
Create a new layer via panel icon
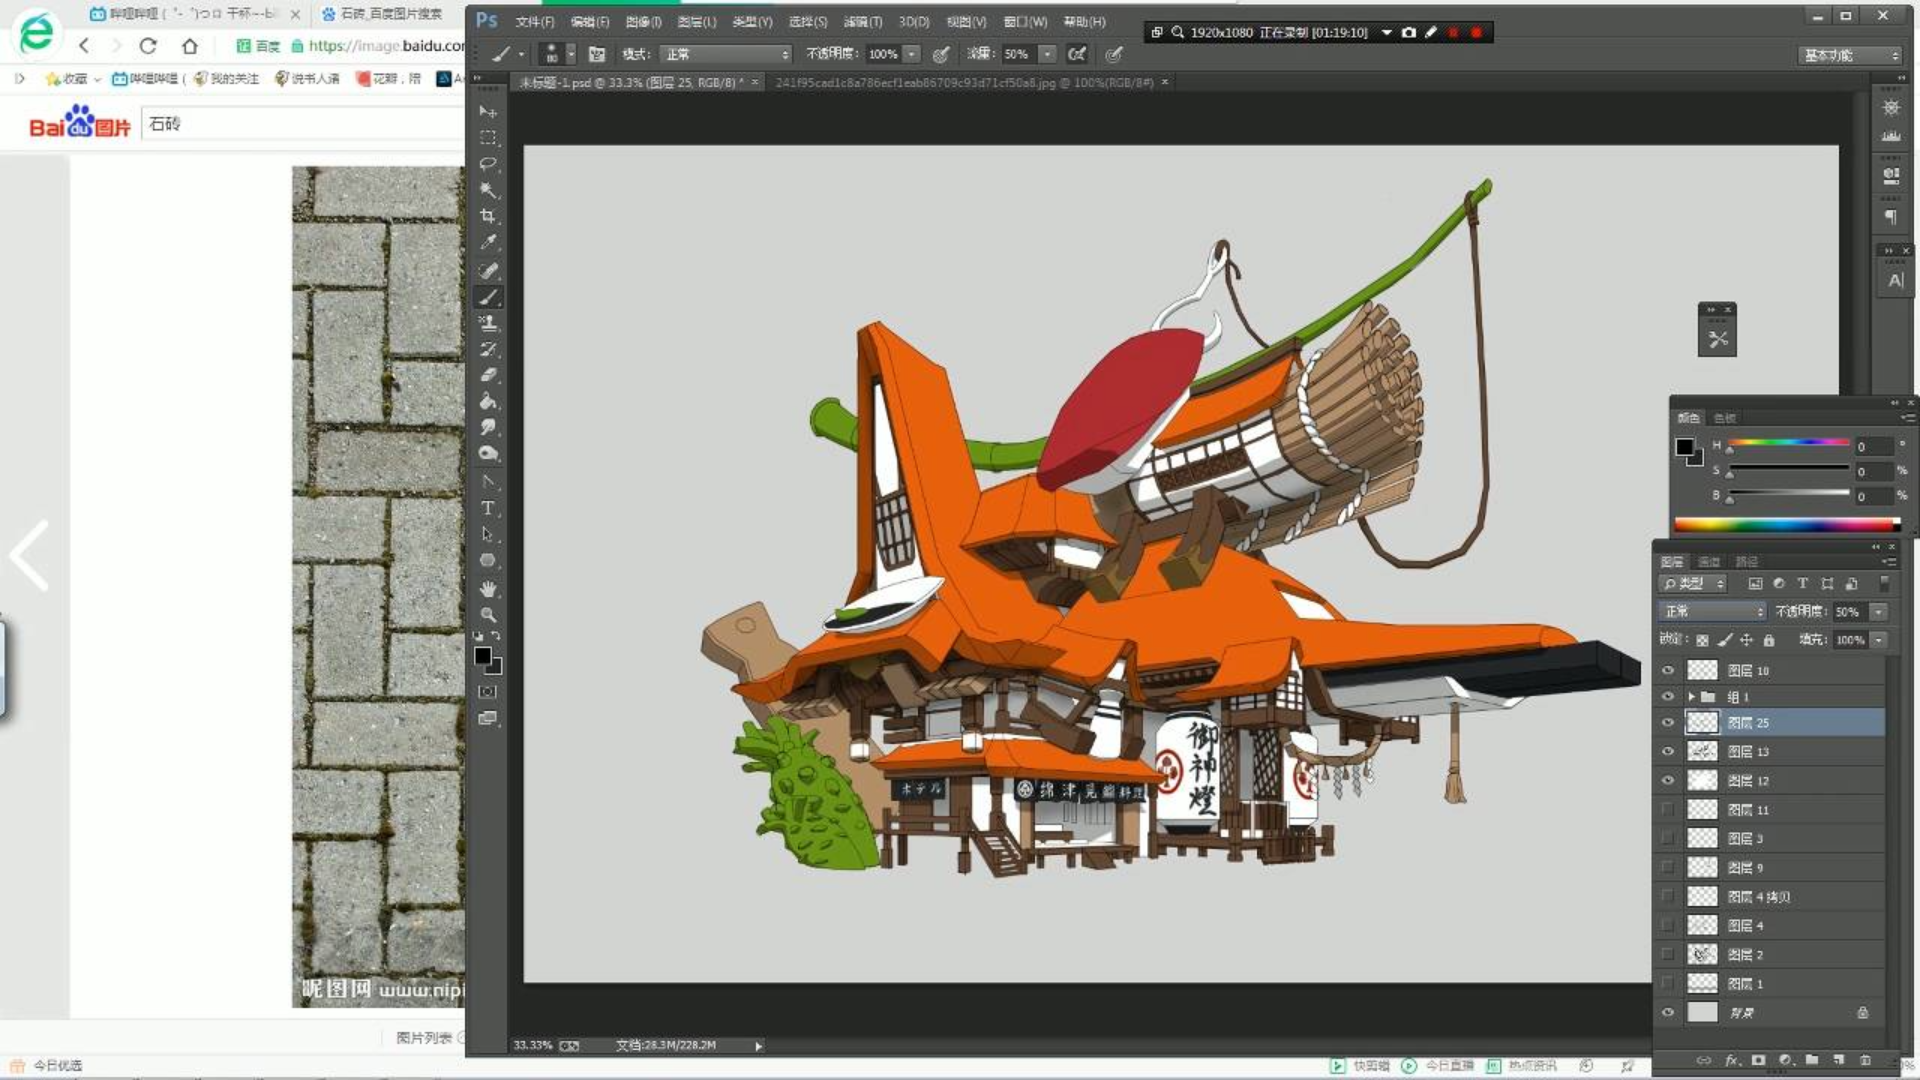1838,1060
